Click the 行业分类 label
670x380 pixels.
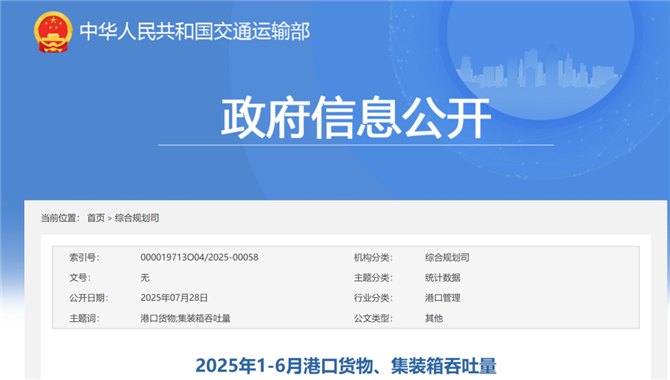pos(373,298)
